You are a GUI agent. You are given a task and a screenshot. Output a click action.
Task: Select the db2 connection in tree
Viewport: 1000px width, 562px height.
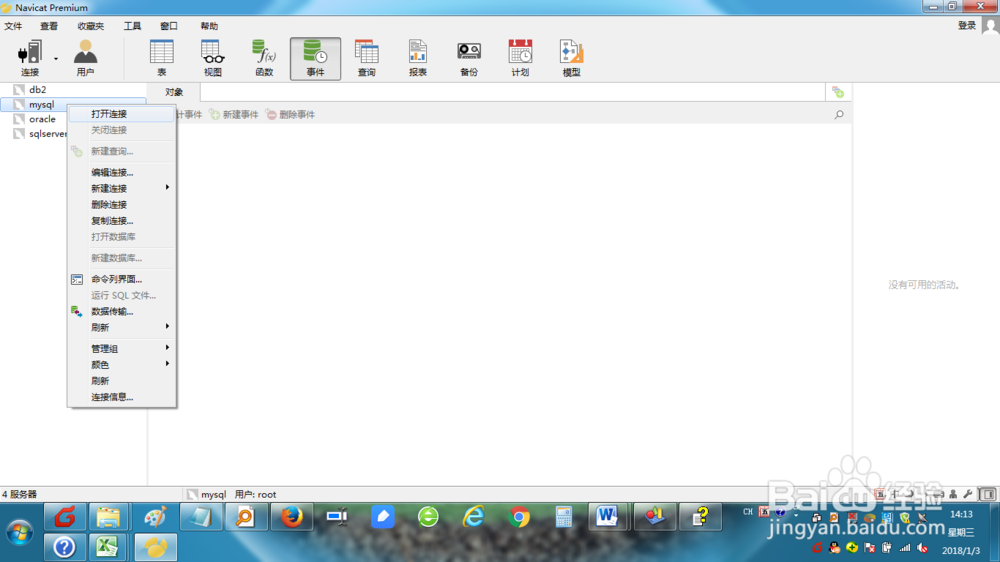tap(38, 90)
